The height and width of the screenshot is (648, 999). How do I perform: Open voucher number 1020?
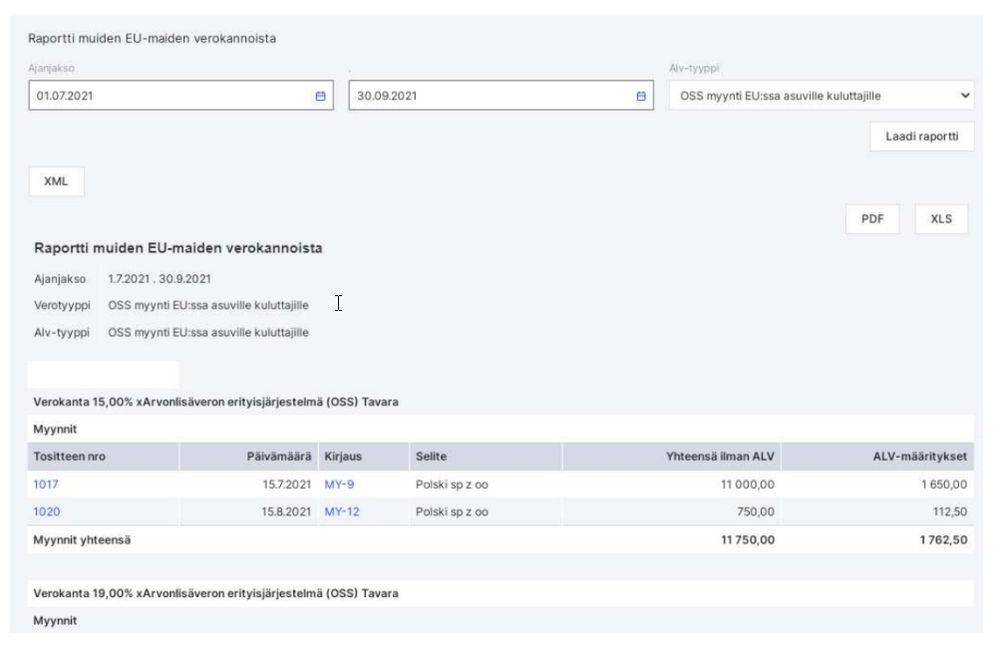47,512
